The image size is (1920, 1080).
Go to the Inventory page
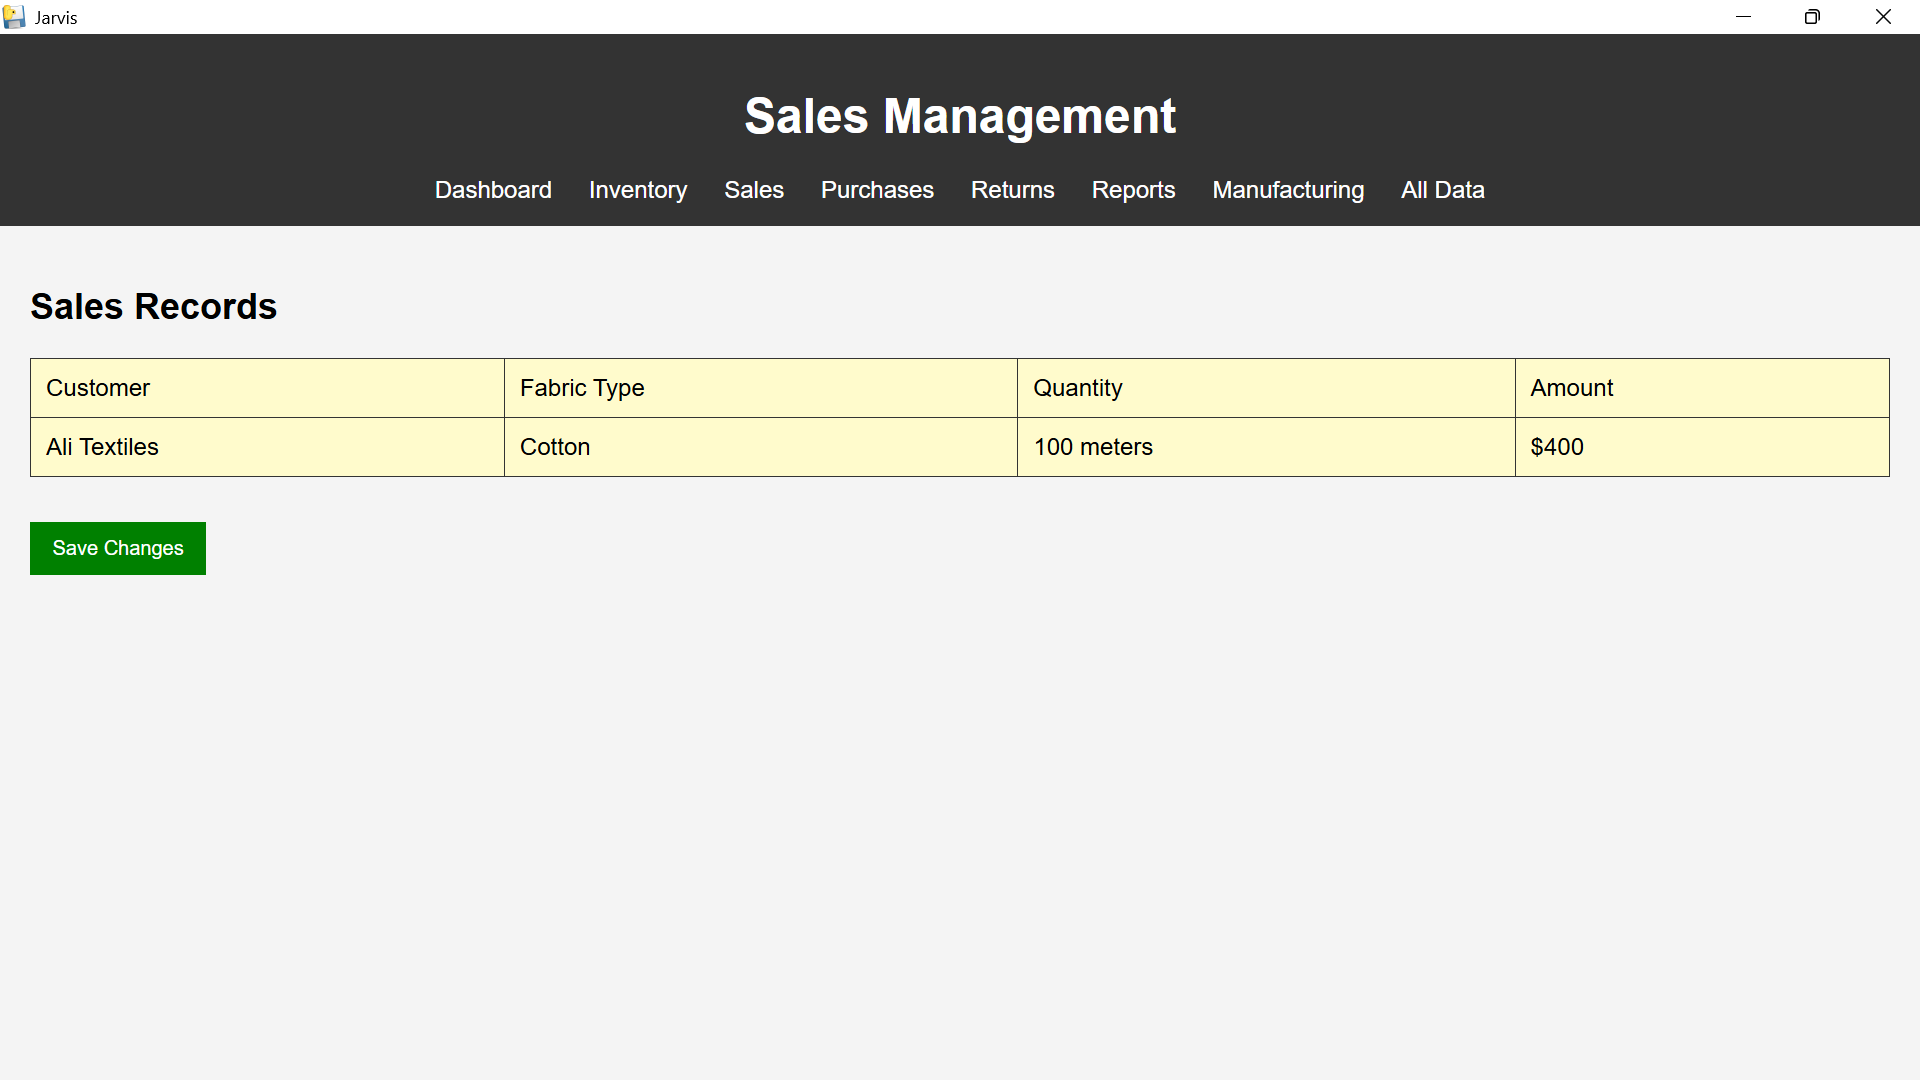[x=638, y=190]
